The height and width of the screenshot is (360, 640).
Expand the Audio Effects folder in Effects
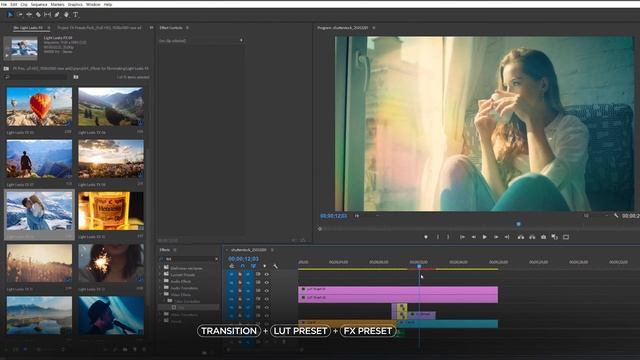[161, 281]
